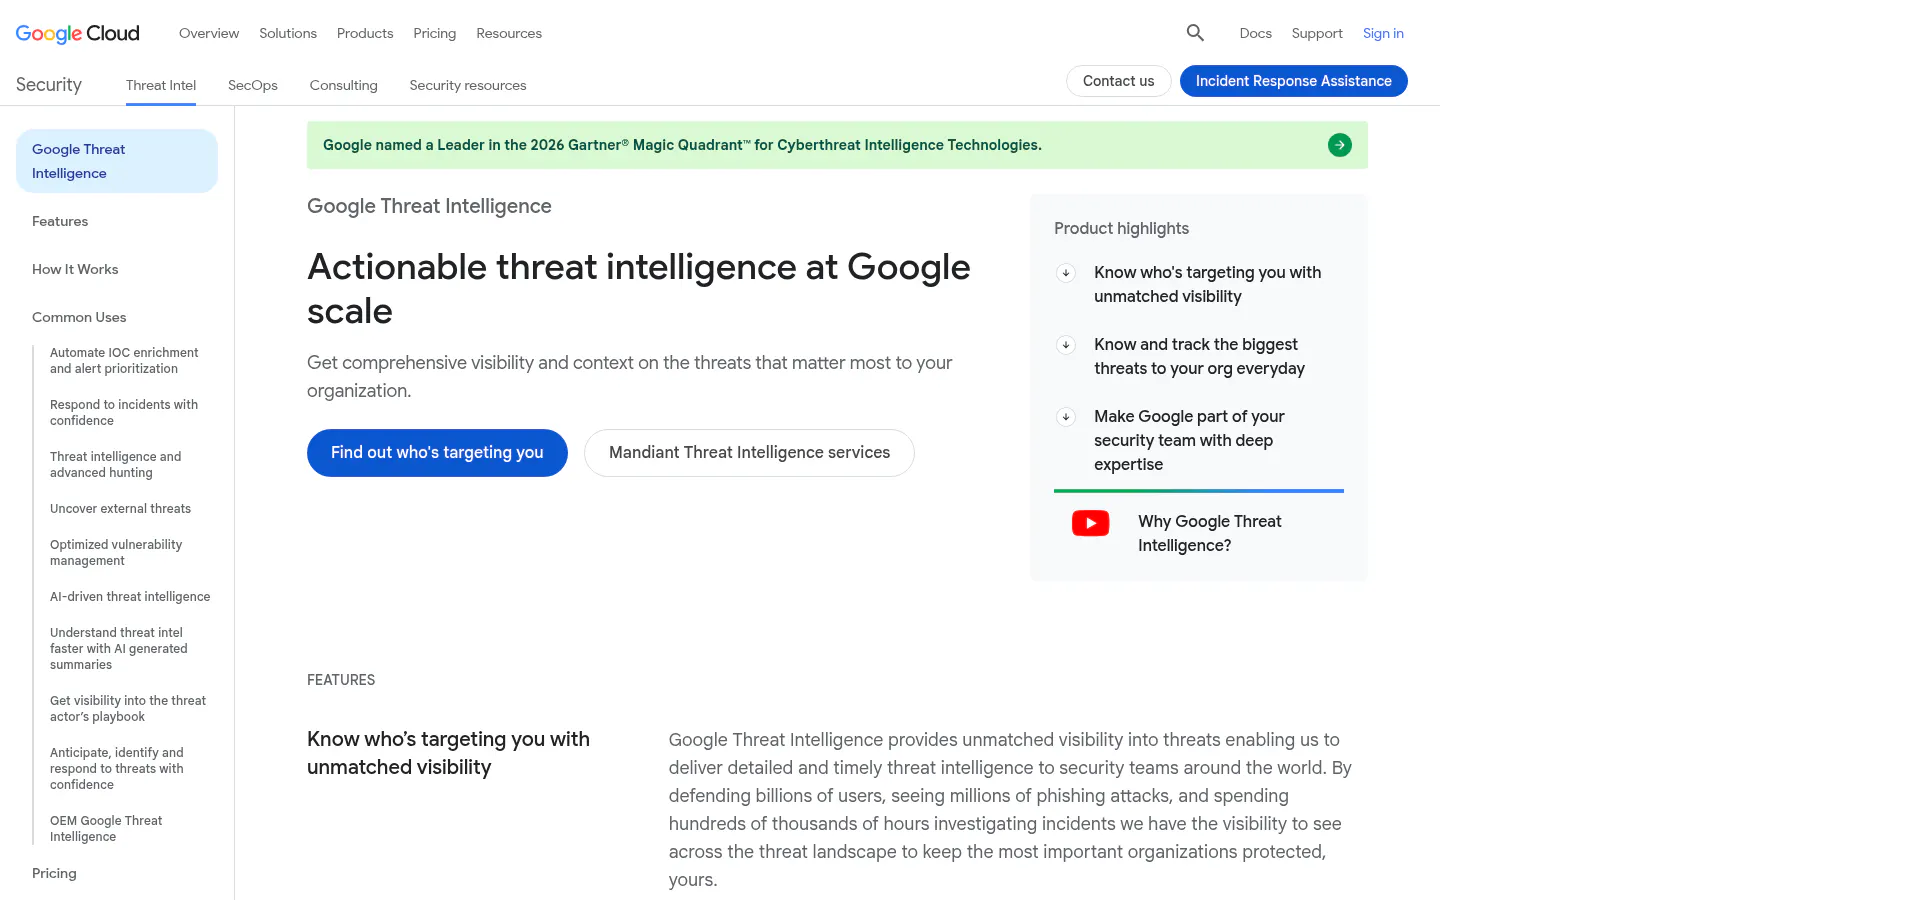Click the Security section title

(49, 85)
